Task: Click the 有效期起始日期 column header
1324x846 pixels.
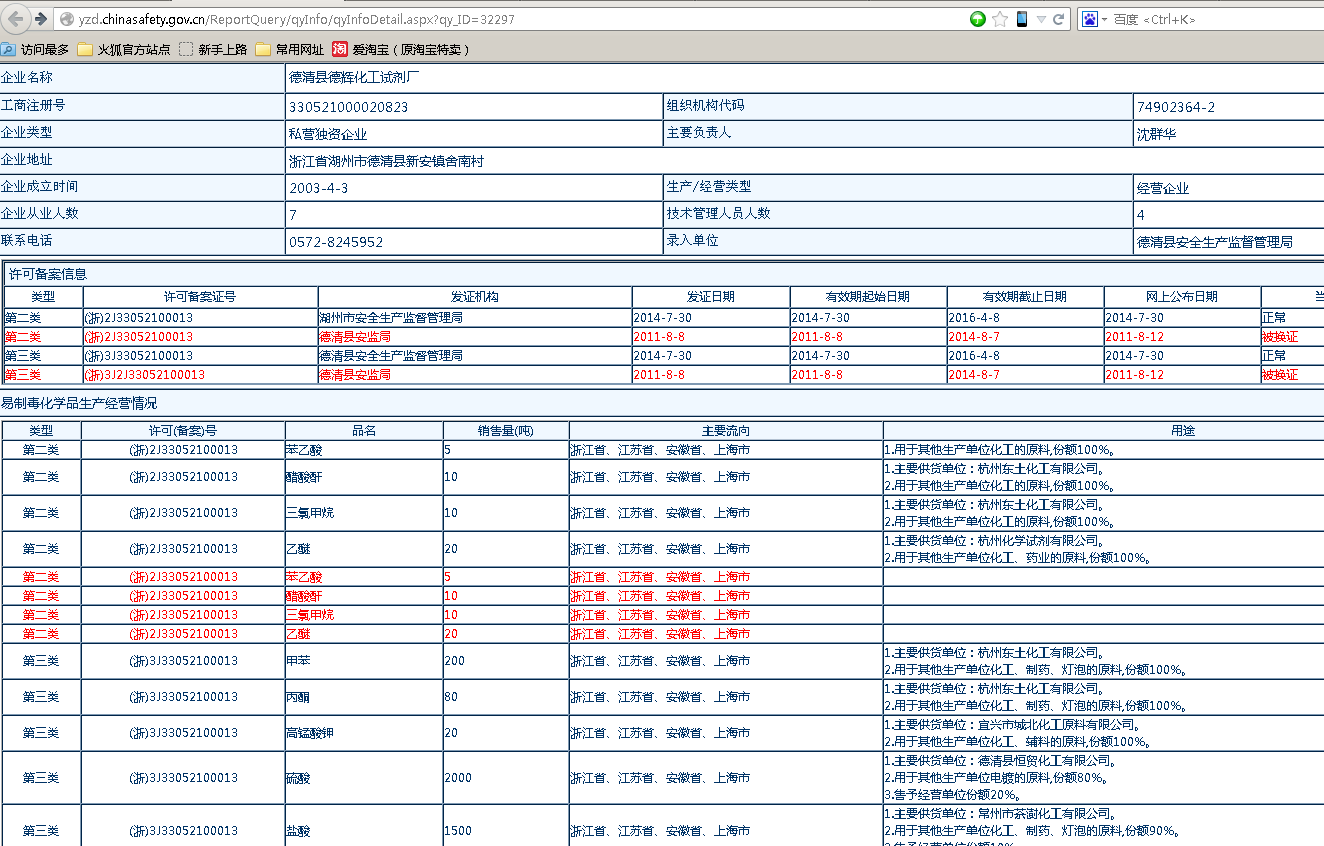Action: 868,297
